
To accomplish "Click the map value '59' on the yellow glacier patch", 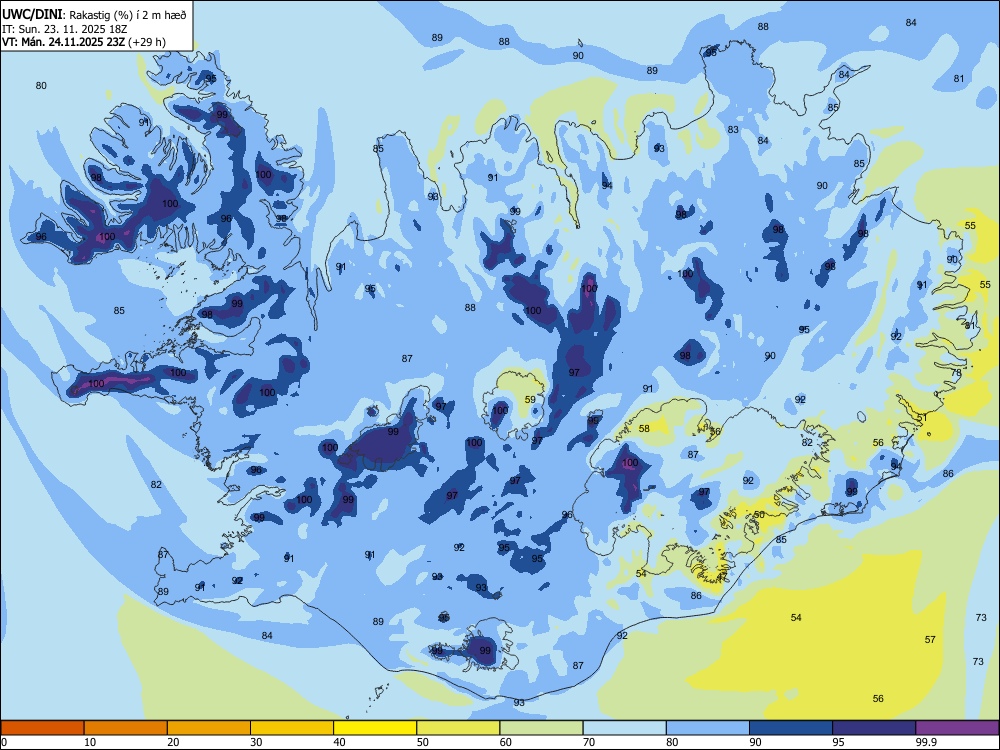I will click(x=530, y=400).
